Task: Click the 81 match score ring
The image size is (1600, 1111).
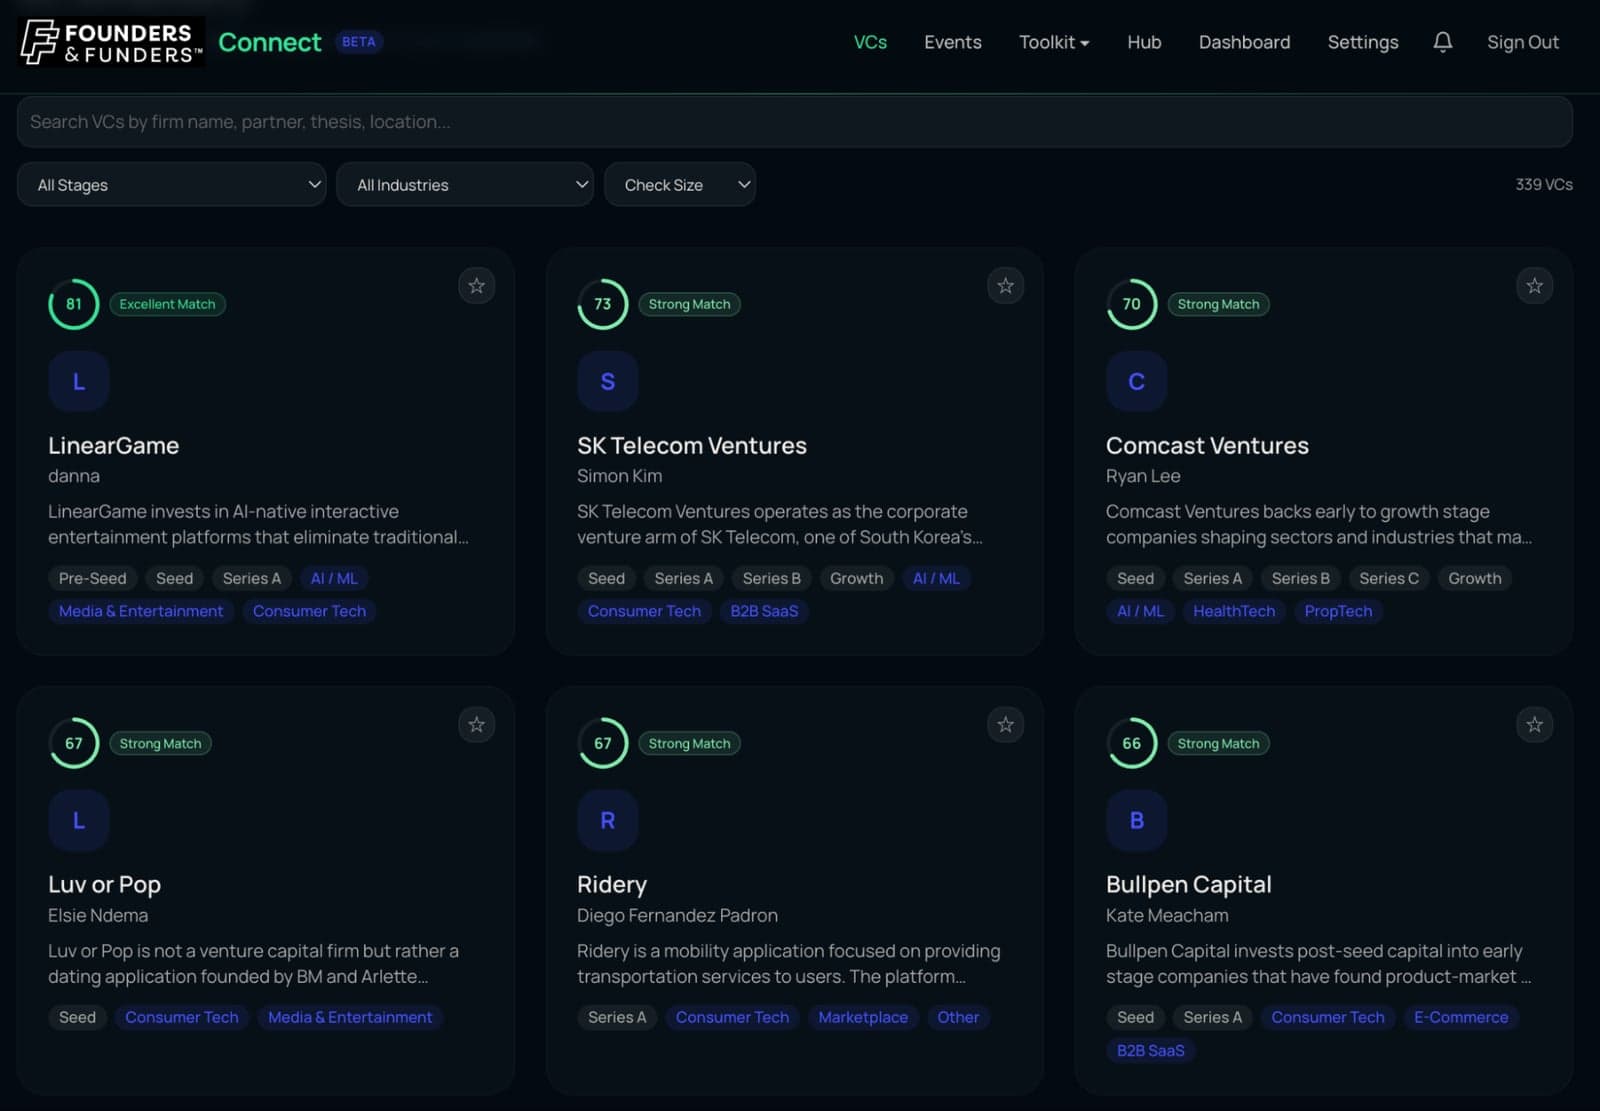Action: point(74,304)
